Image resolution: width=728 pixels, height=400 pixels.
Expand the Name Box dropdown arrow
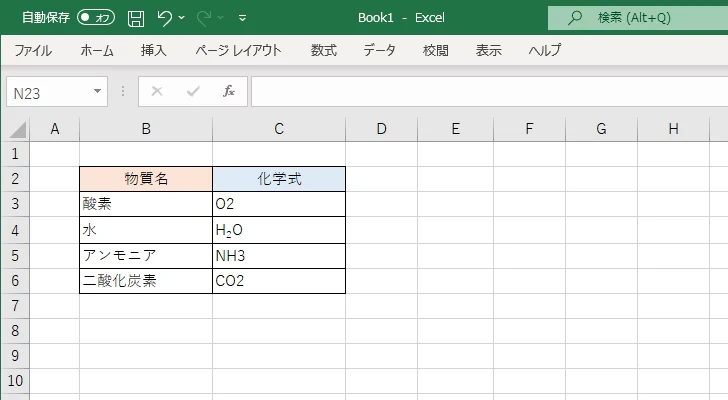[x=98, y=91]
